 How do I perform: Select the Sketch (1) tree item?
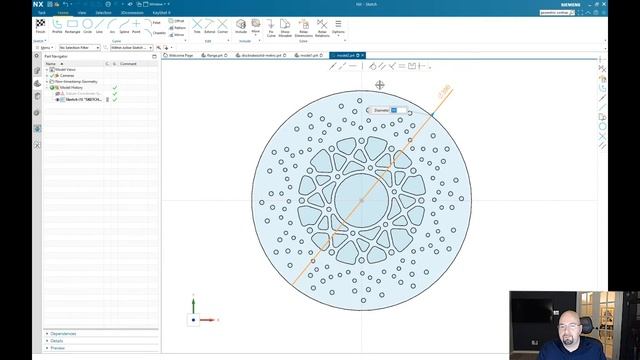(x=83, y=100)
